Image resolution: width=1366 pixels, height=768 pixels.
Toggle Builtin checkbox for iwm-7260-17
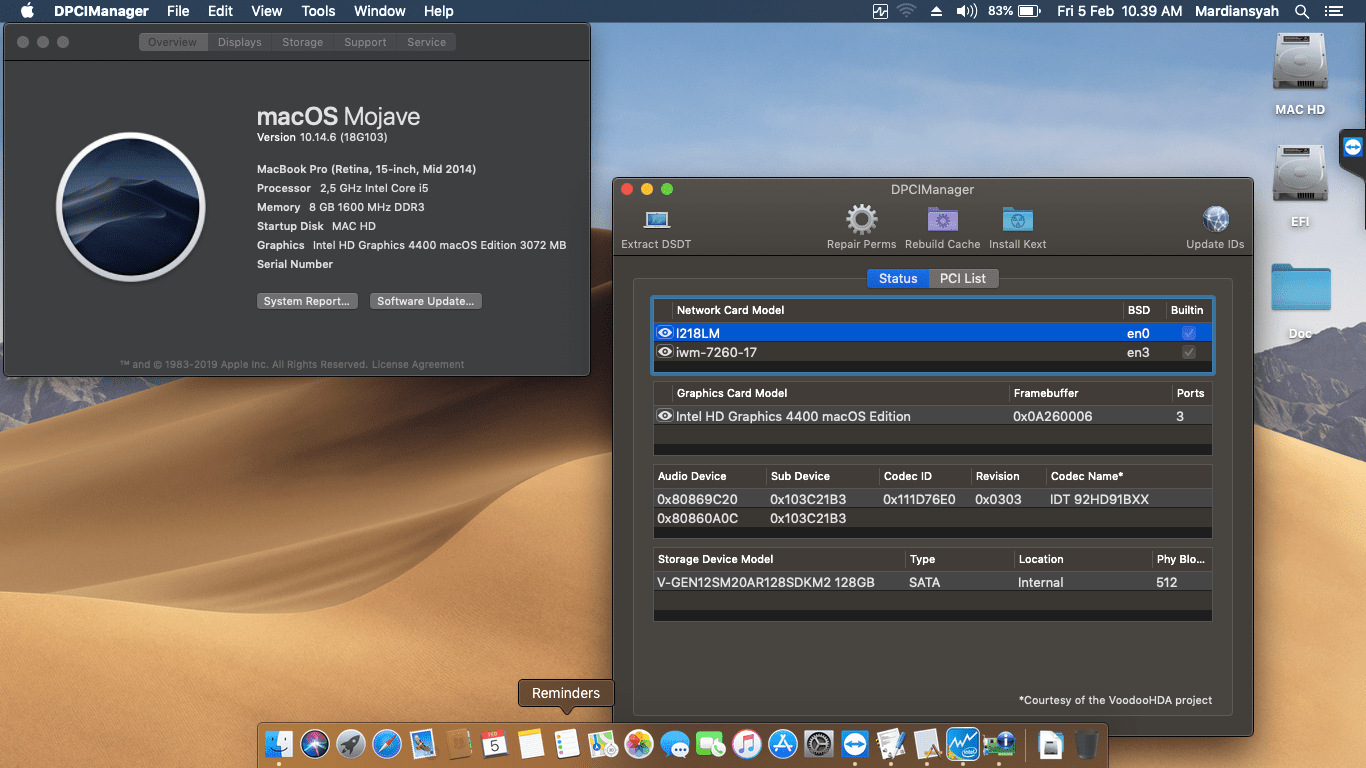pos(1188,352)
